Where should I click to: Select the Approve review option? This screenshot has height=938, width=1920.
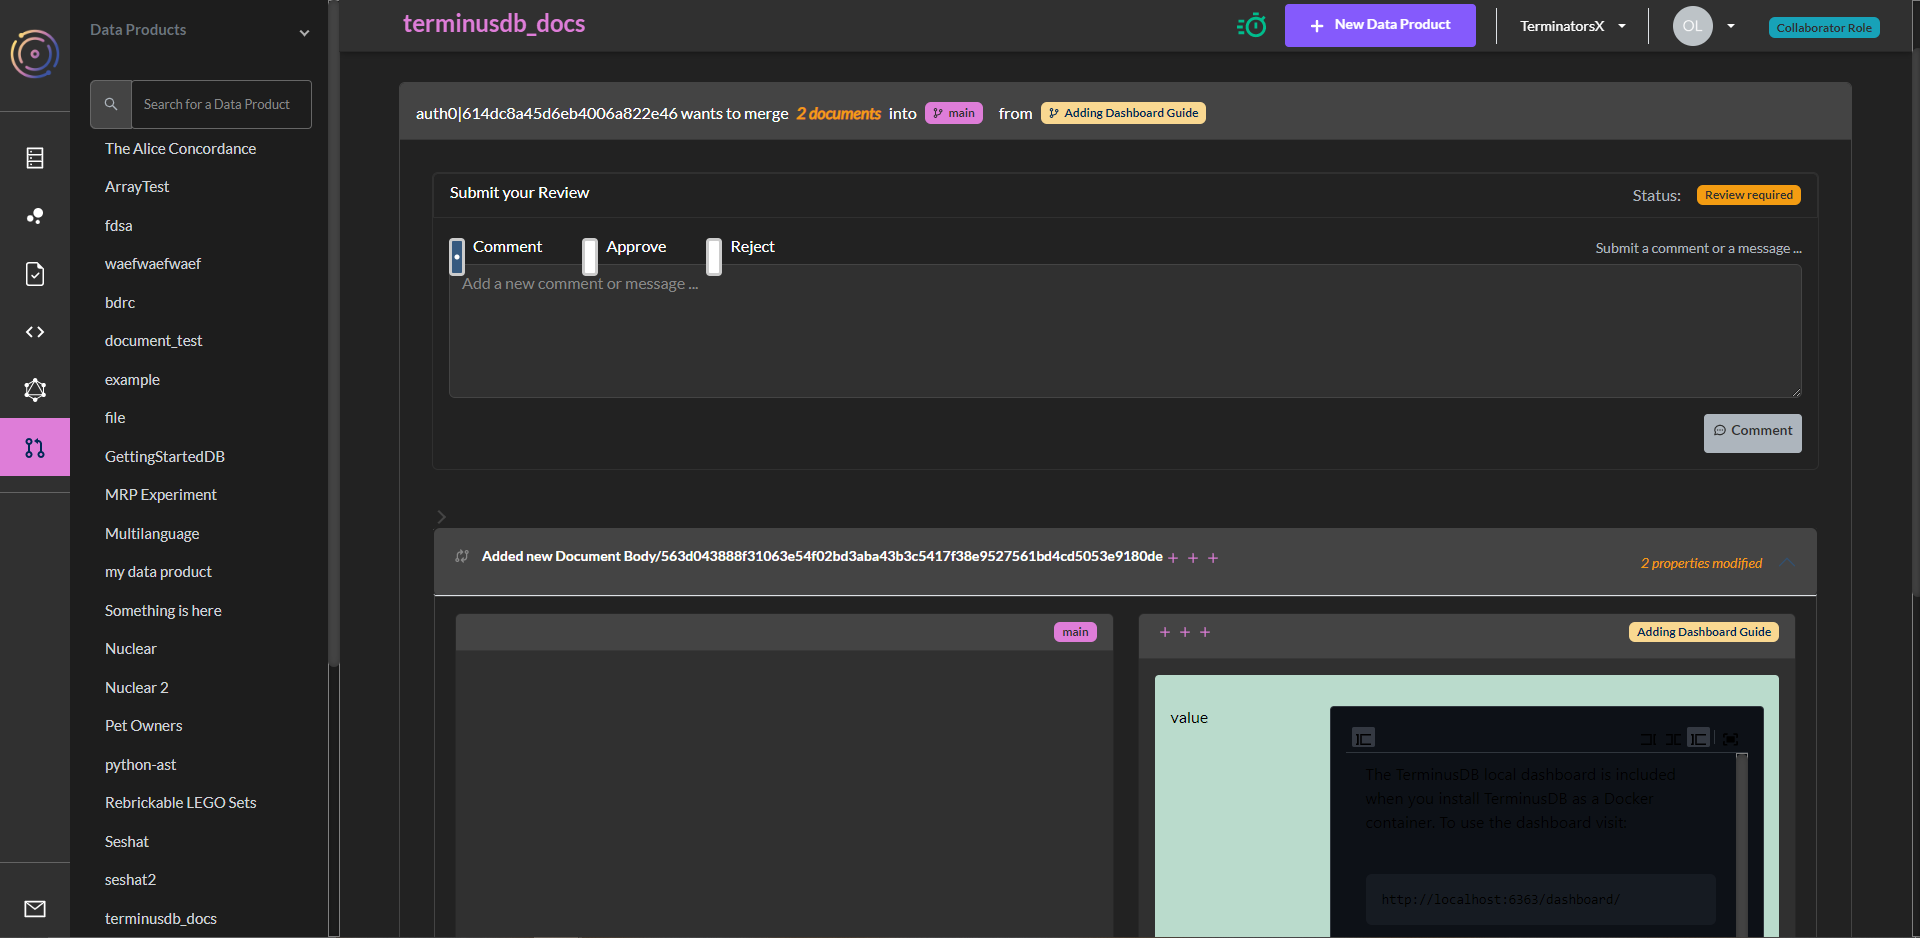click(590, 257)
